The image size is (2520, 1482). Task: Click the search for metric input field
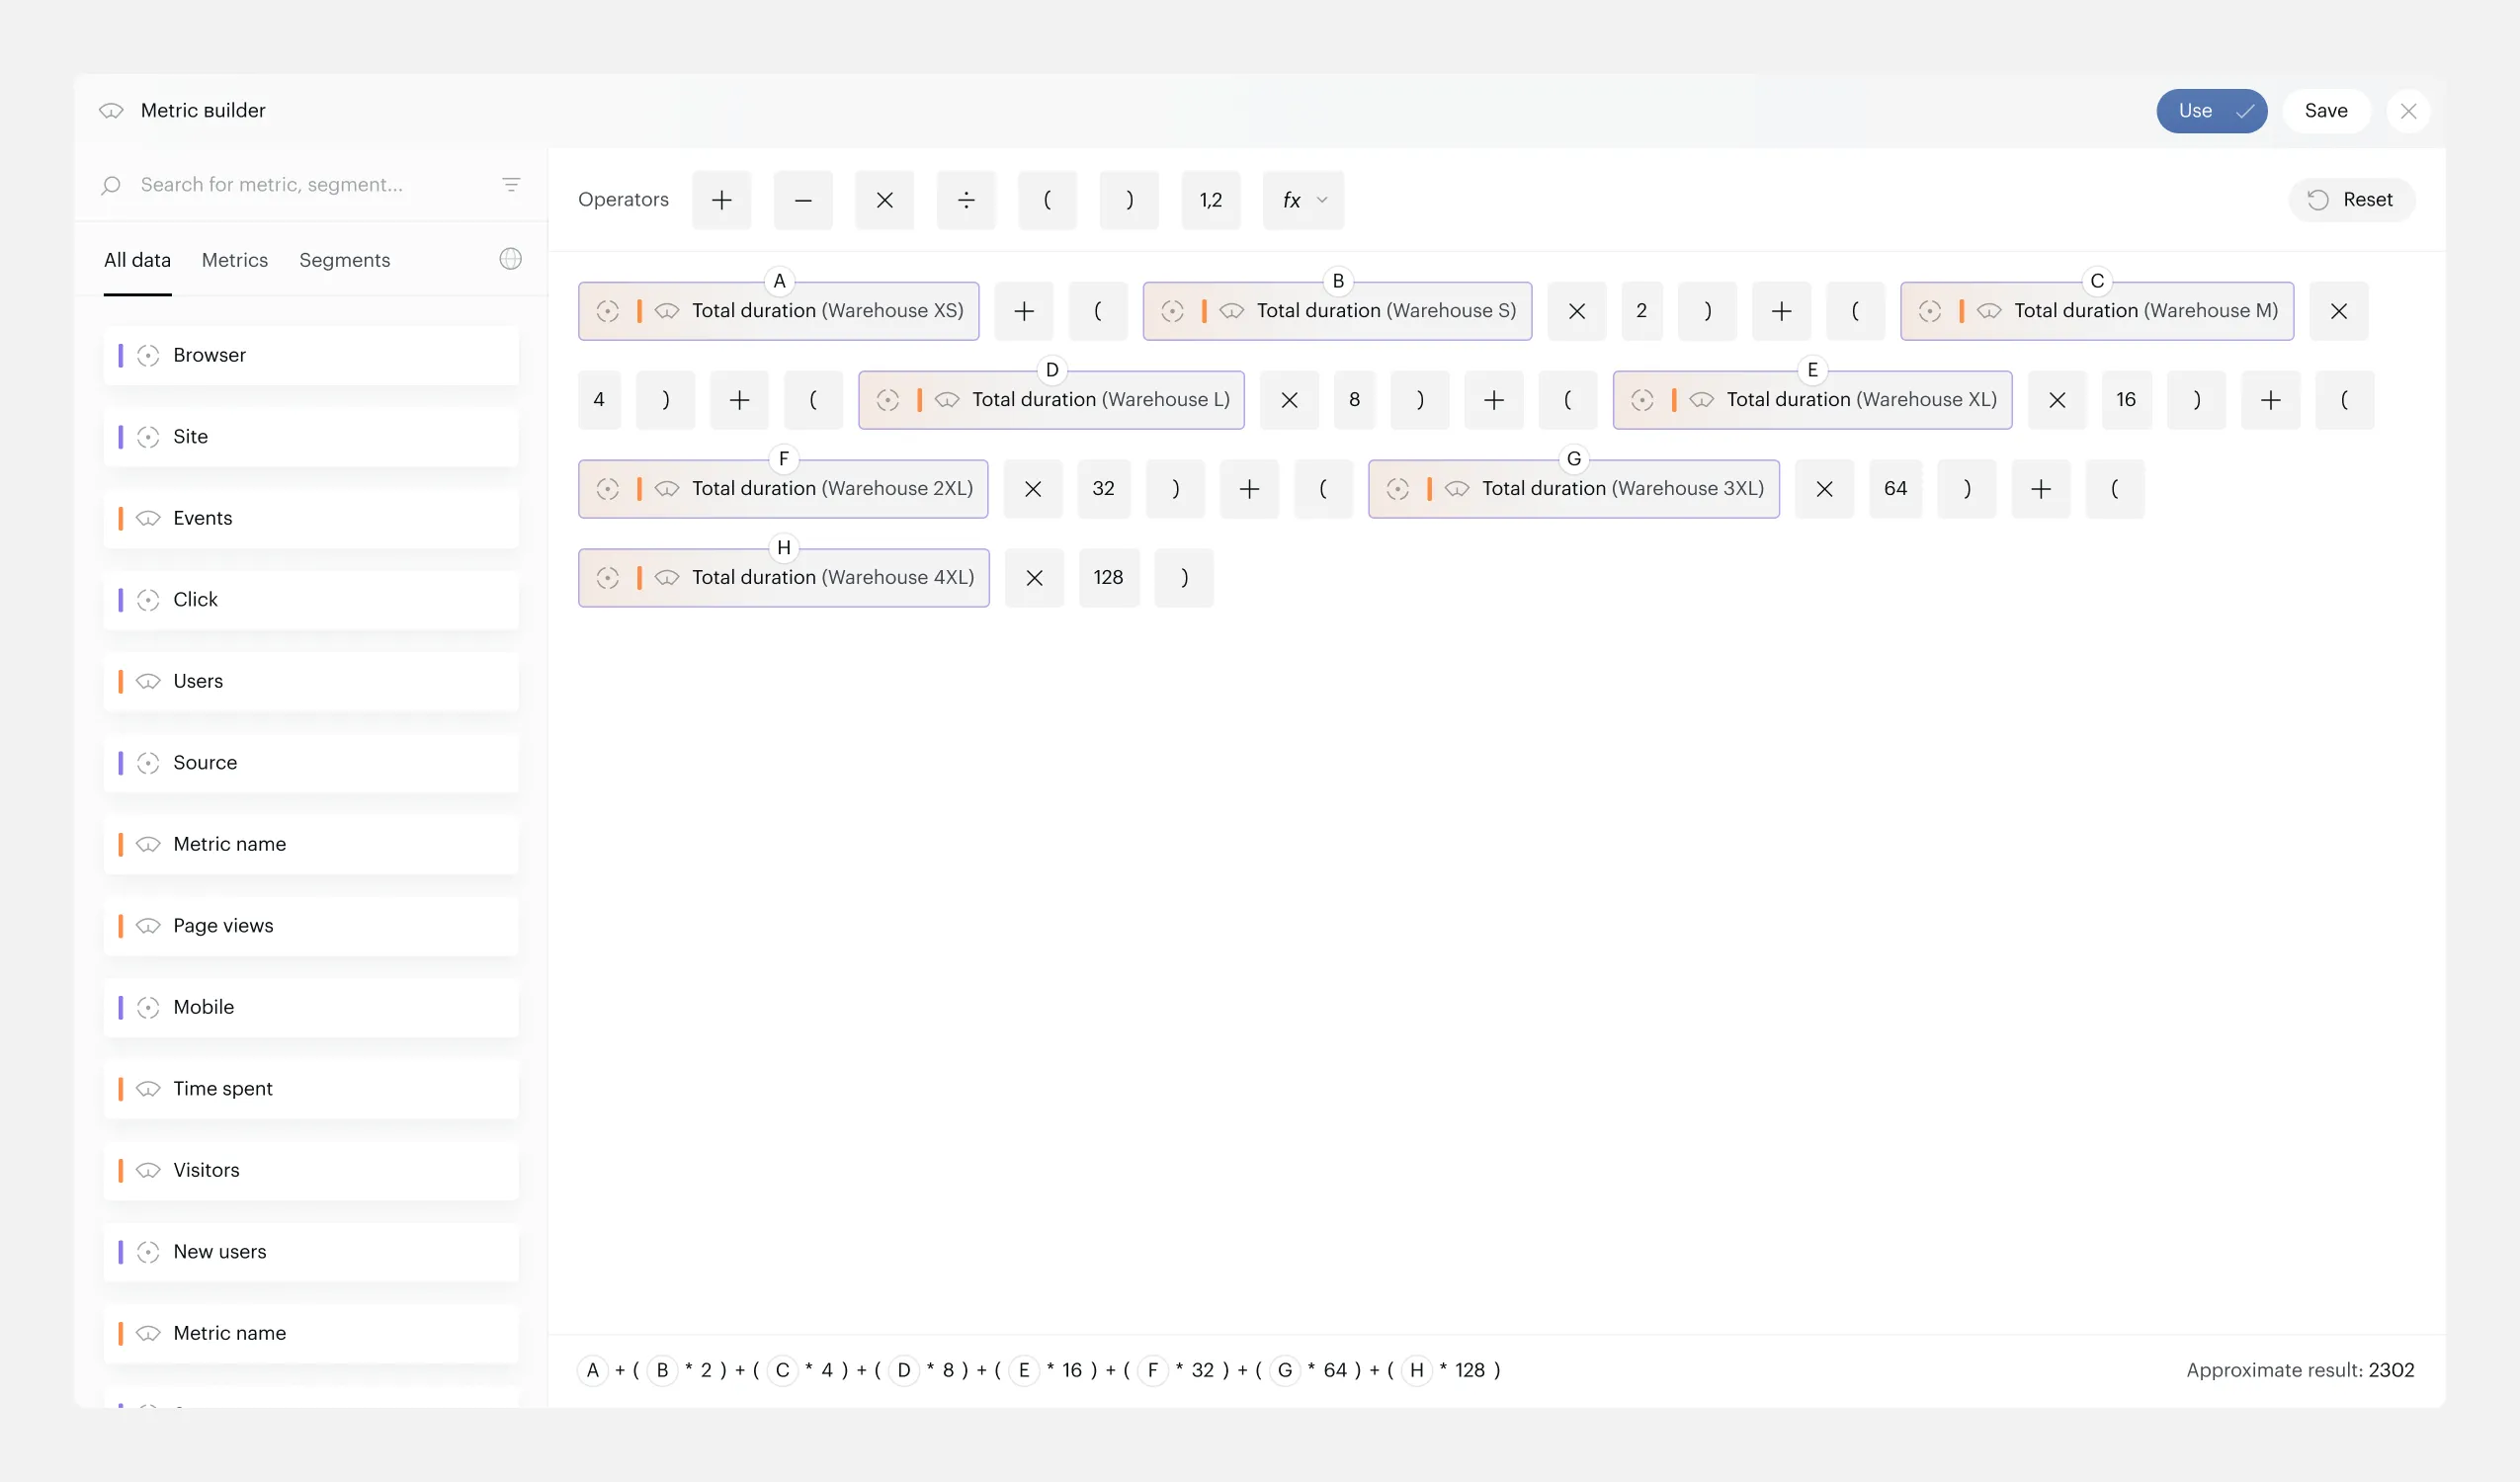point(310,185)
